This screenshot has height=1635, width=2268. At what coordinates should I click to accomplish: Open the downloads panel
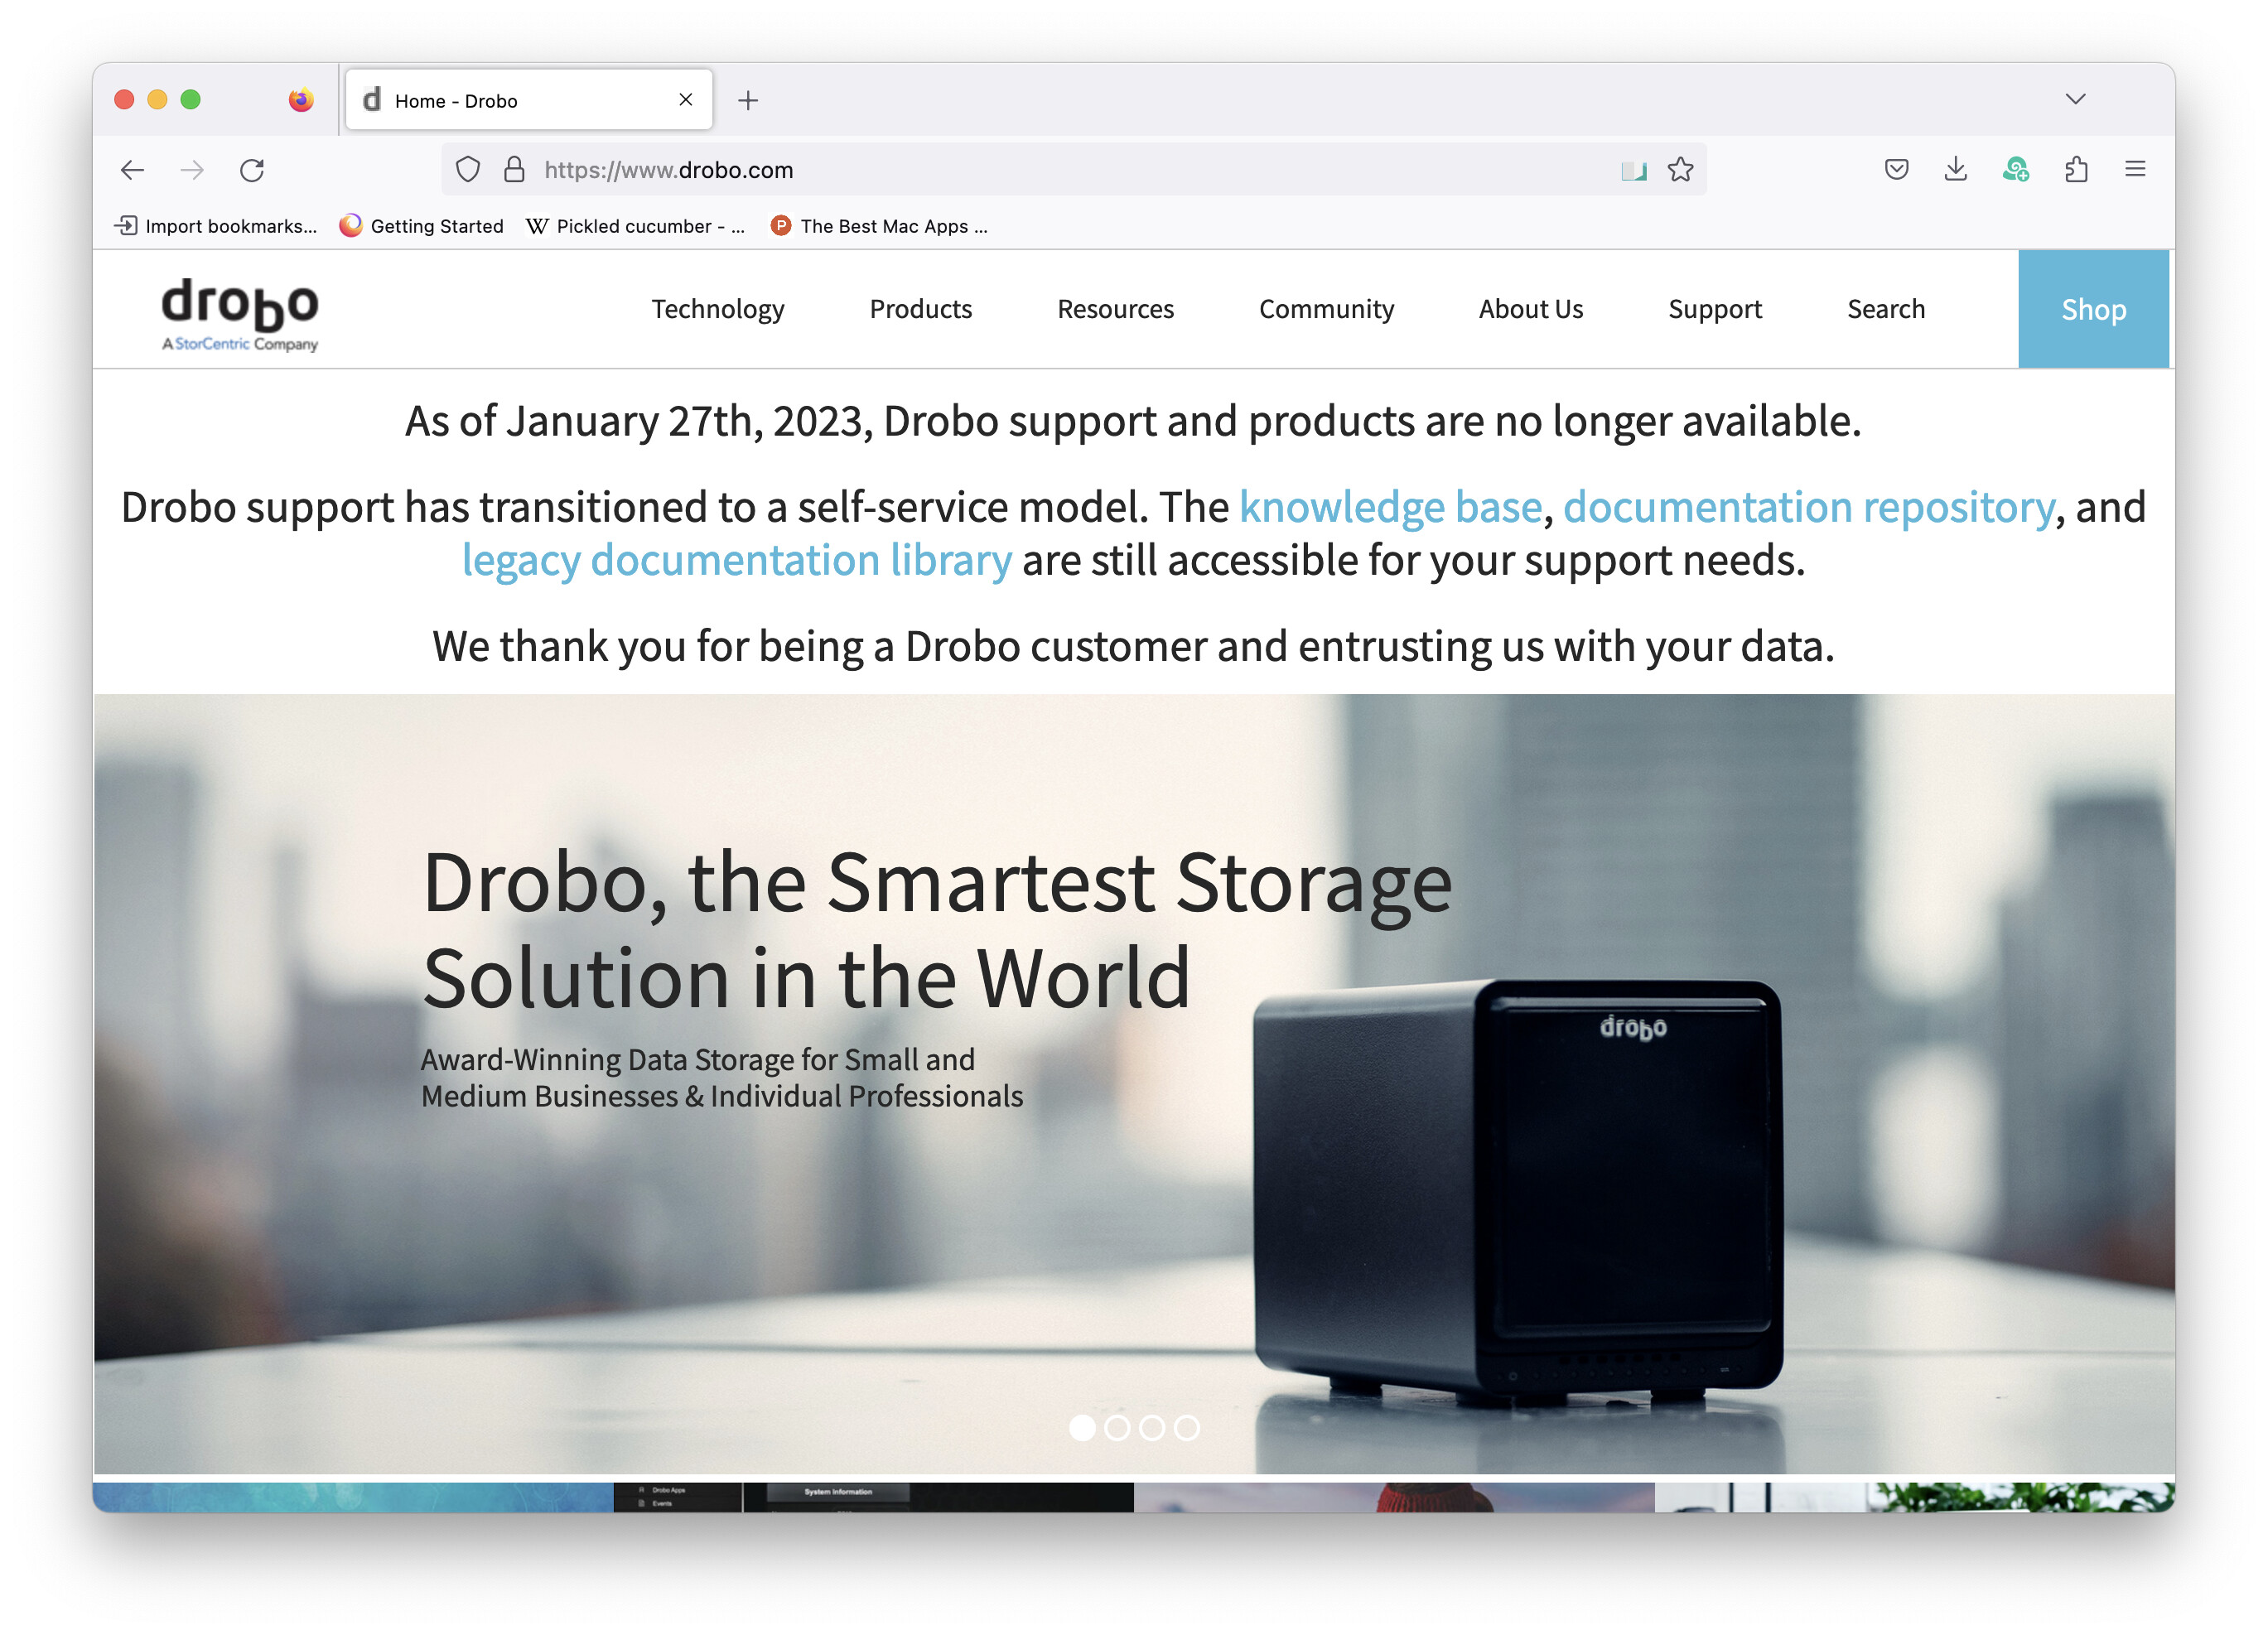pos(1956,169)
